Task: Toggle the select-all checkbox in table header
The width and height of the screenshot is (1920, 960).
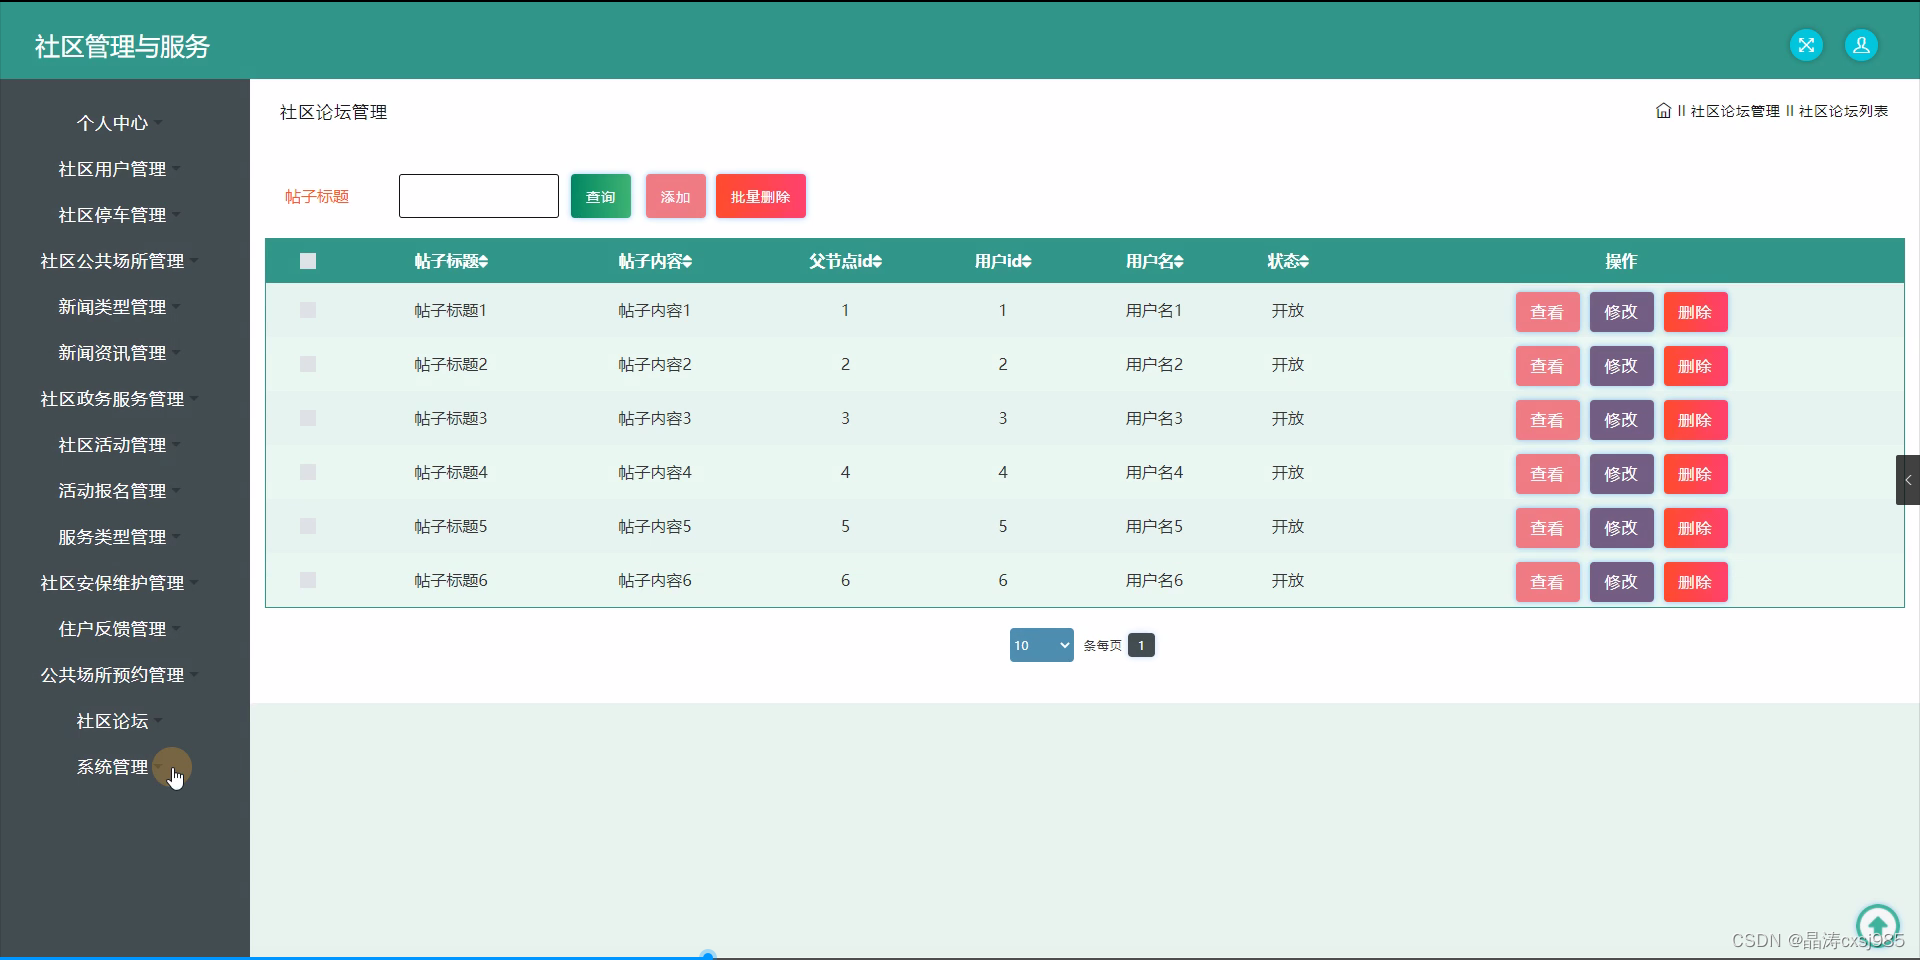Action: coord(308,261)
